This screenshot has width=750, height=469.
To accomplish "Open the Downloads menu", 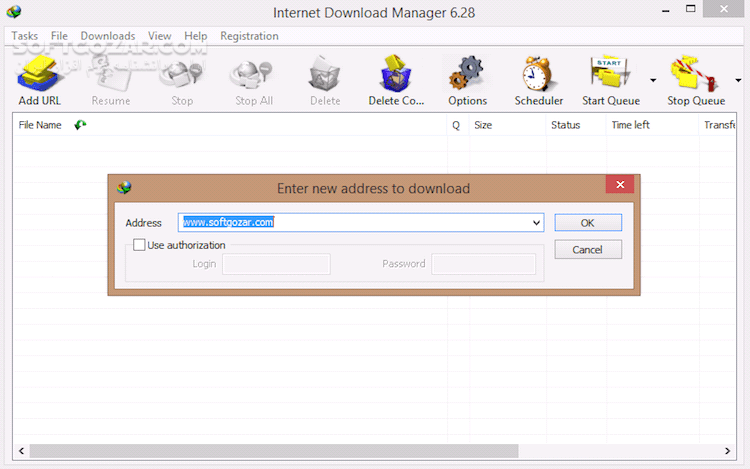I will 108,36.
